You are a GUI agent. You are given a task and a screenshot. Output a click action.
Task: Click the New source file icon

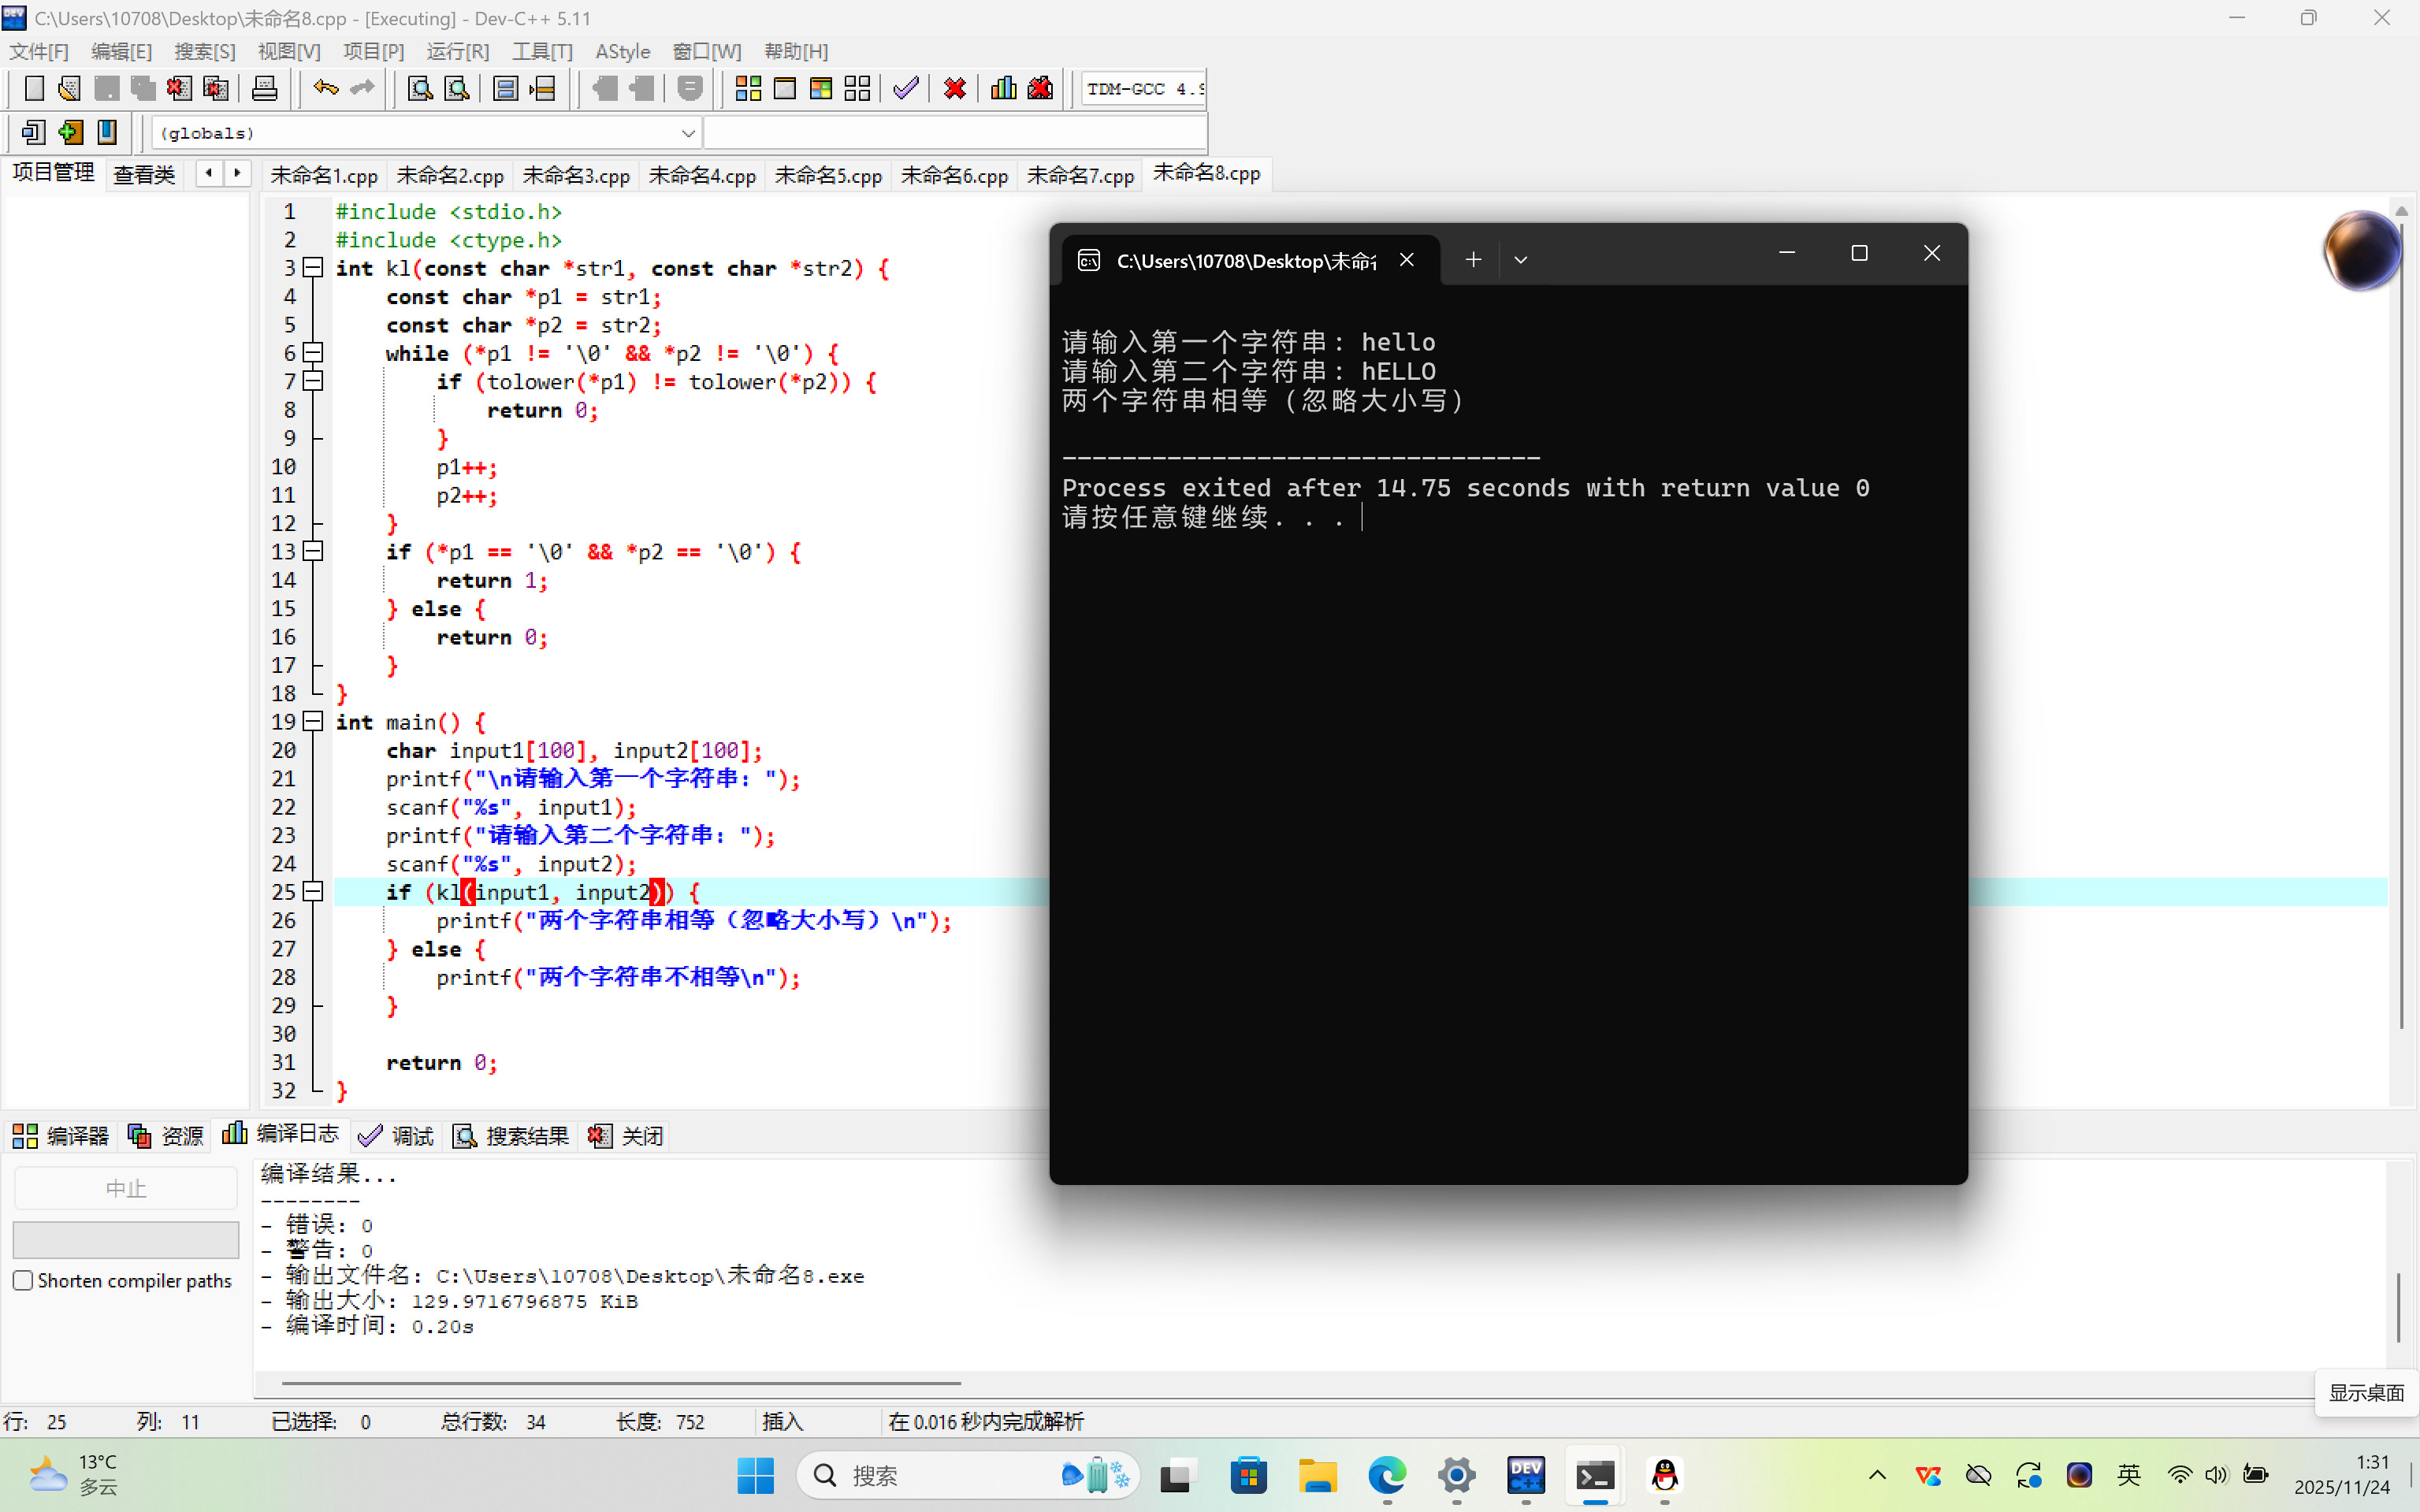34,88
